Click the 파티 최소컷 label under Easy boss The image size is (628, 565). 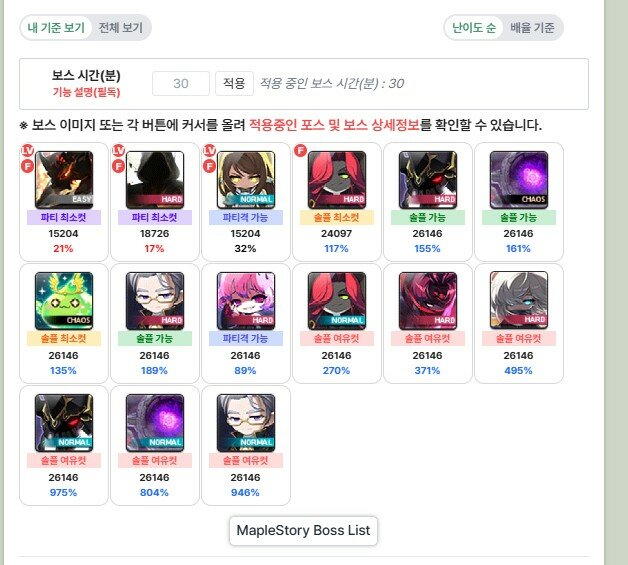pyautogui.click(x=64, y=217)
